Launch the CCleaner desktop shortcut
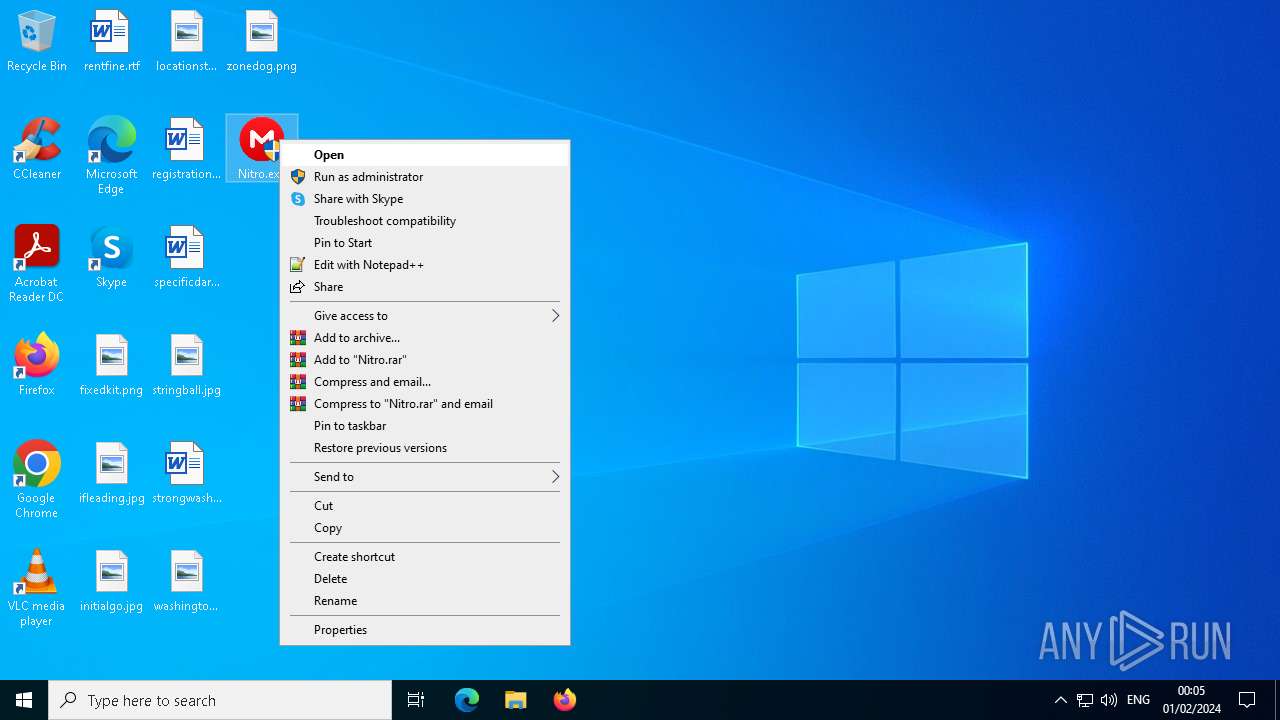The image size is (1280, 720). click(37, 150)
